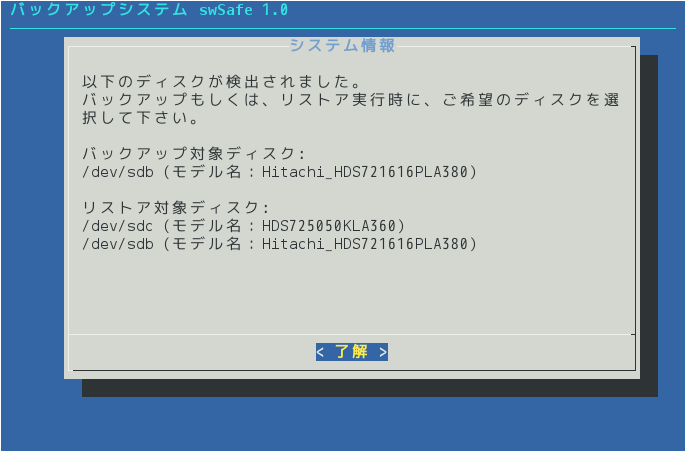Click the 以下のディスクが検出されました message line

tap(222, 82)
